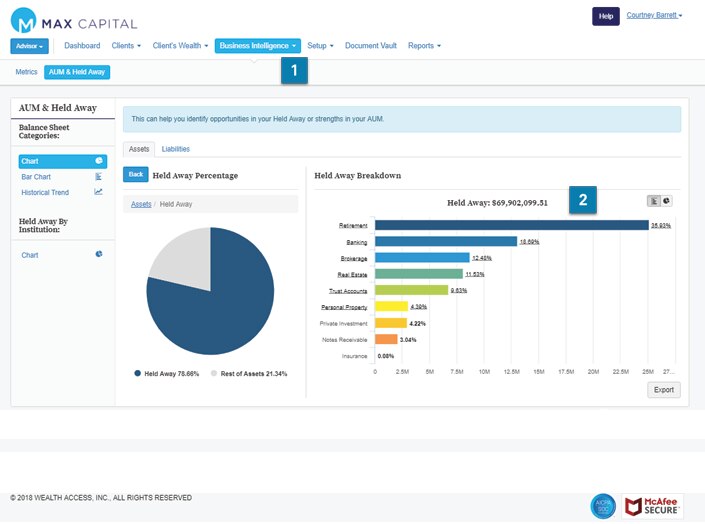Viewport: 705px width, 524px height.
Task: Click the Help button
Action: [x=605, y=16]
